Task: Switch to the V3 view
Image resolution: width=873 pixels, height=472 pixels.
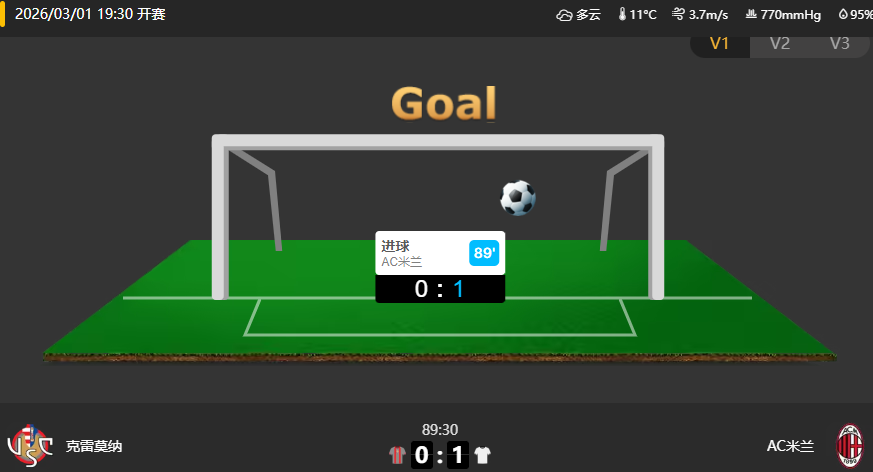Action: pyautogui.click(x=840, y=43)
